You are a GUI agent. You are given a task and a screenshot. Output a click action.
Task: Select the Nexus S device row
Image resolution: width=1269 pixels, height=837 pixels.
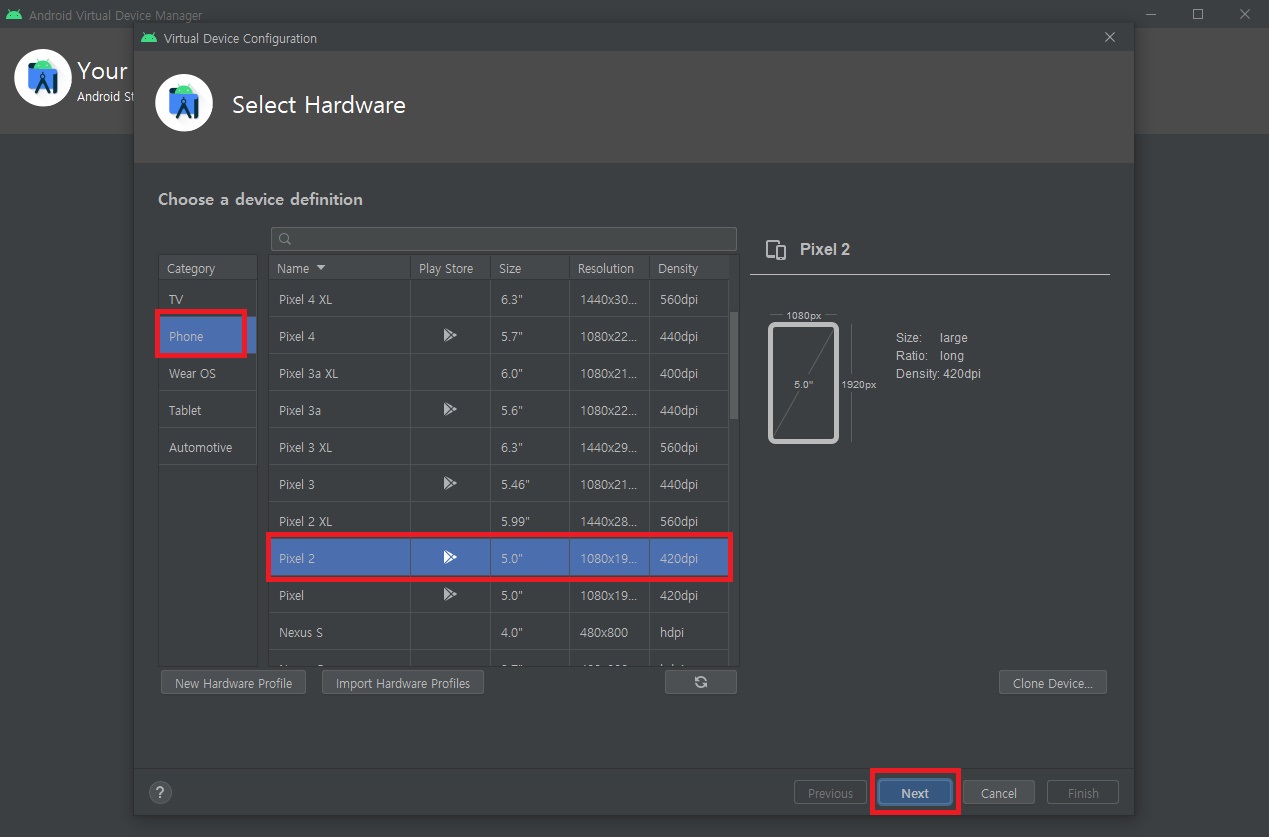tap(499, 632)
